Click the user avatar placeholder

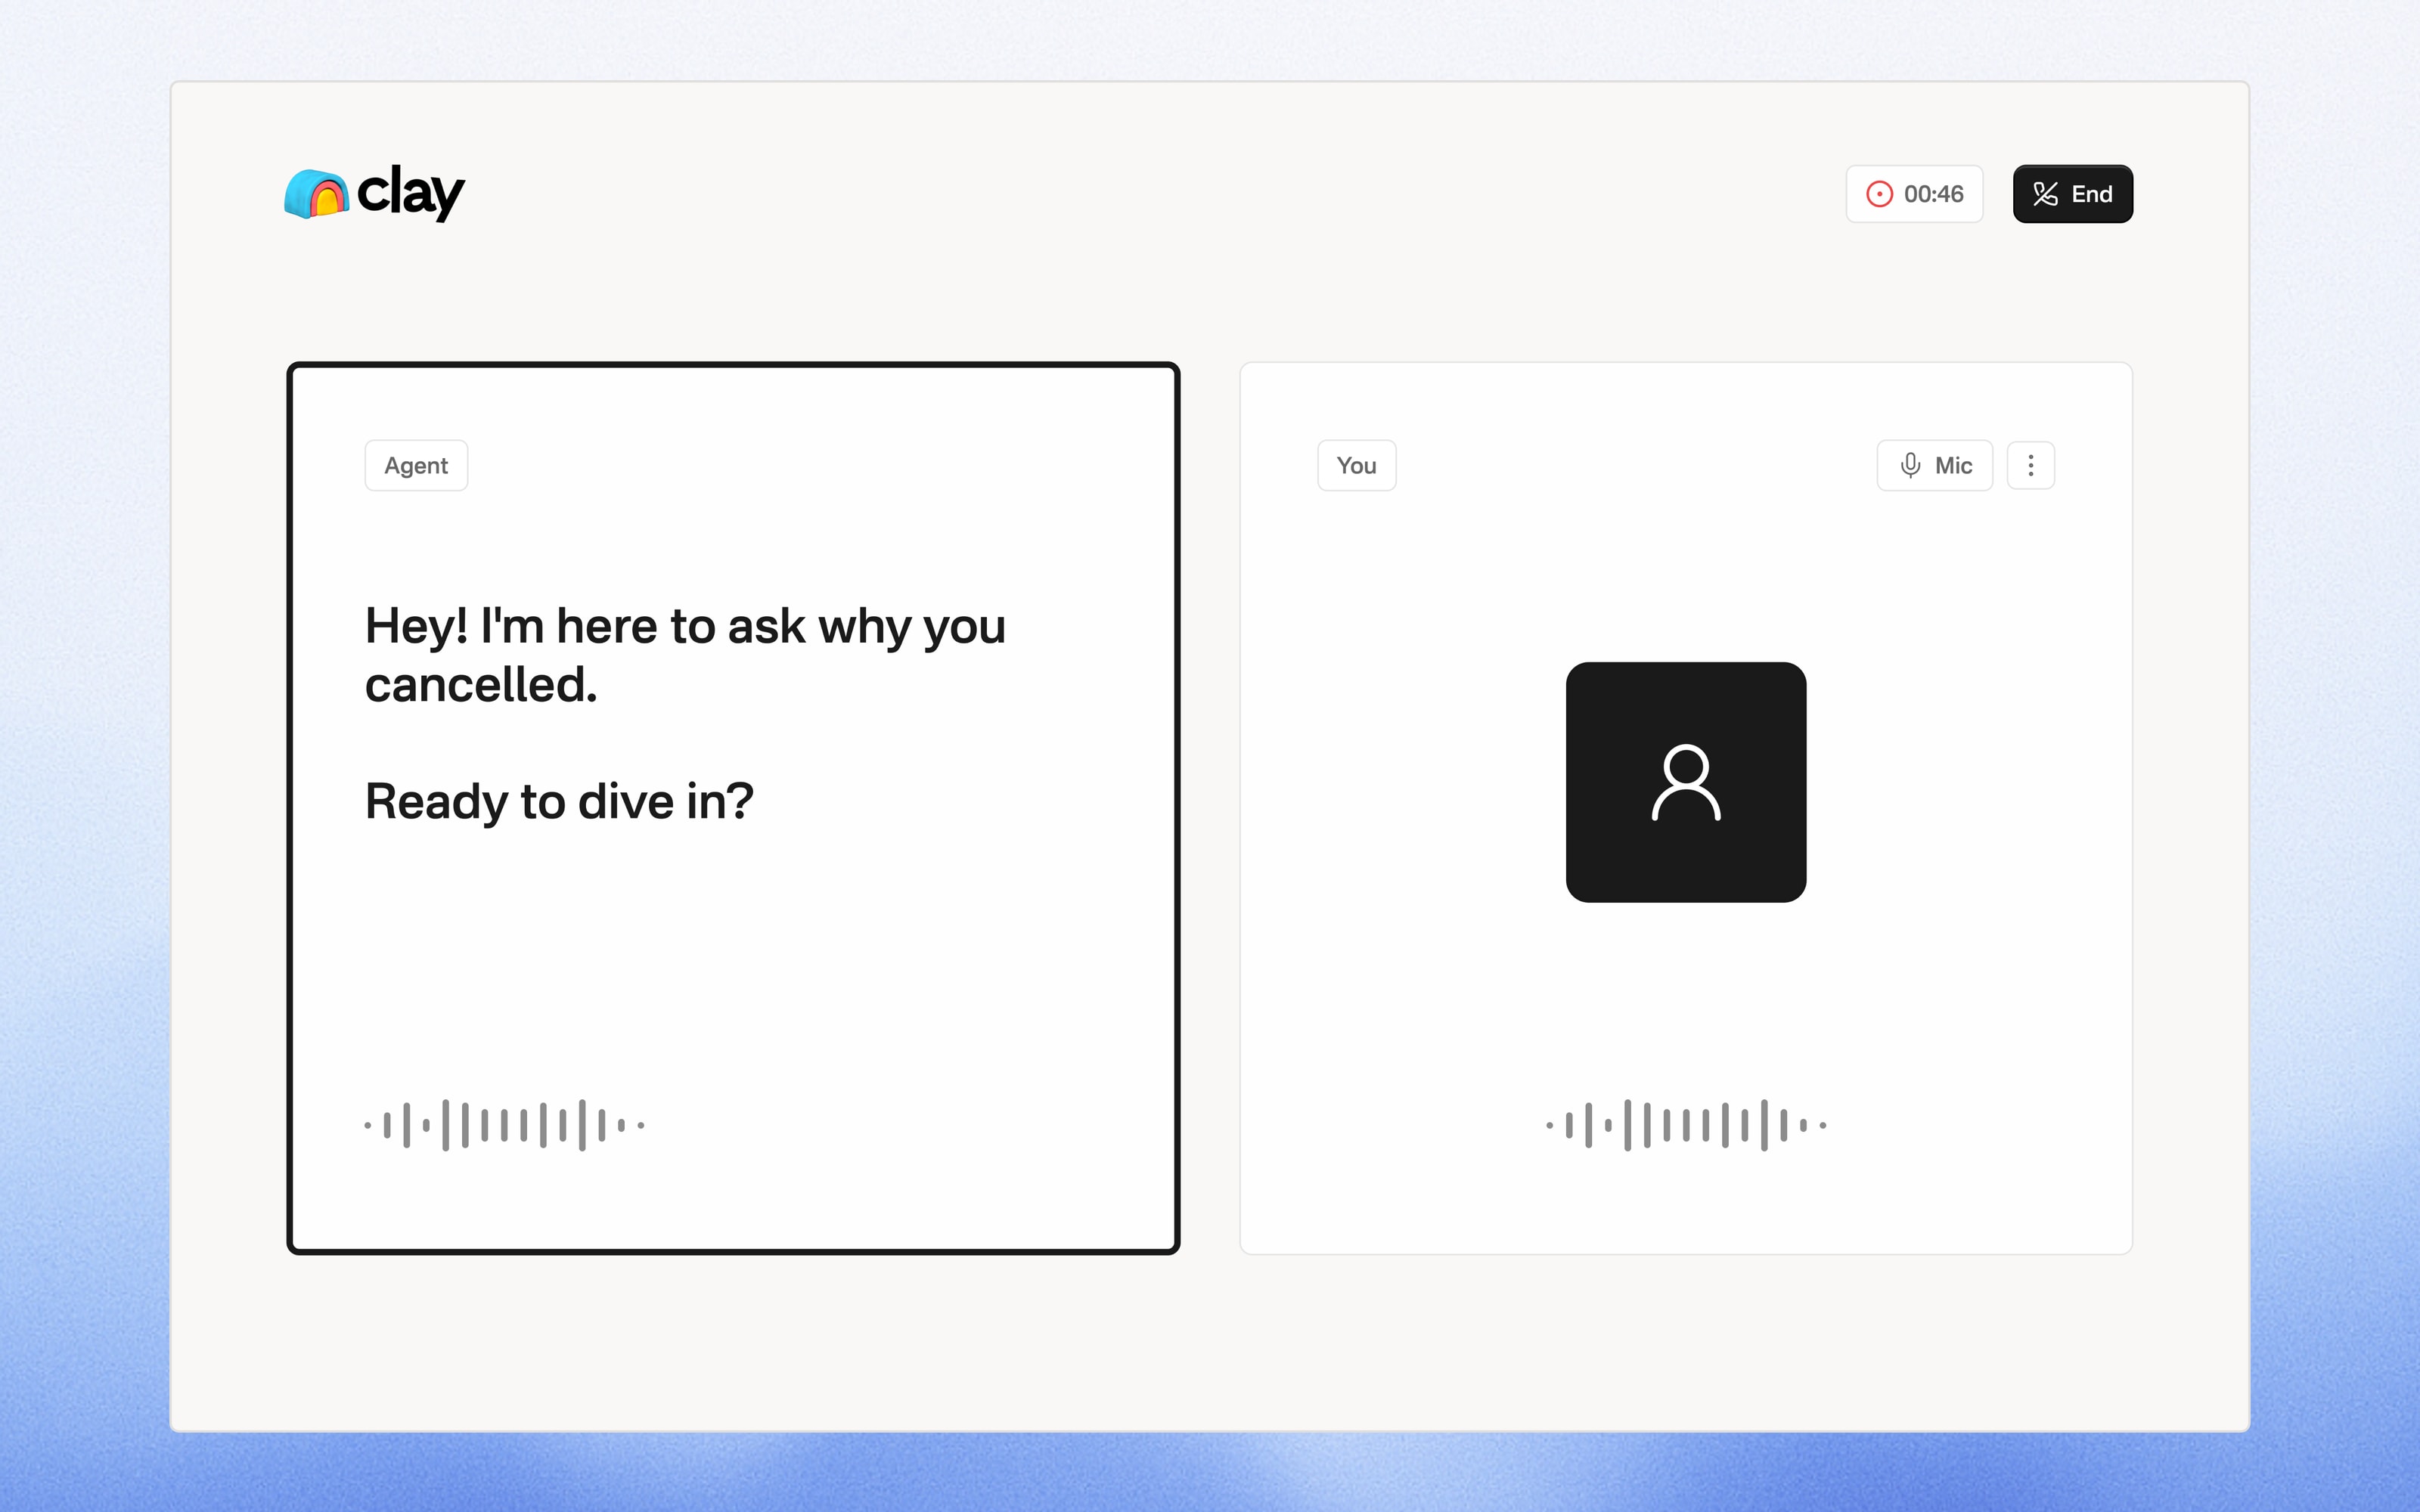coord(1686,782)
